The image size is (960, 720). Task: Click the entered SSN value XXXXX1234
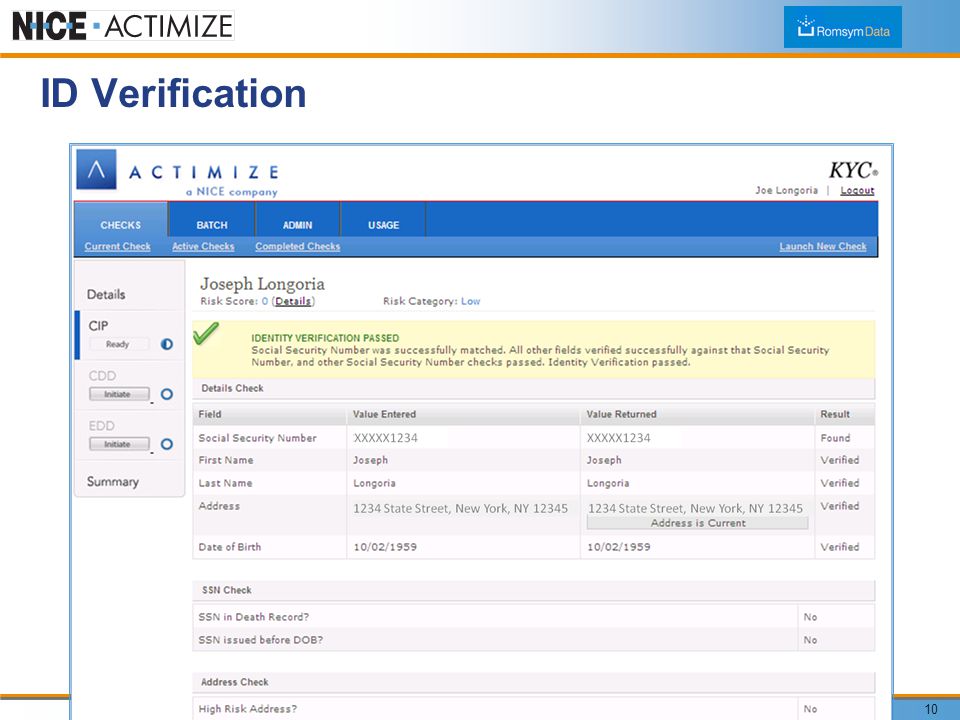pos(386,438)
